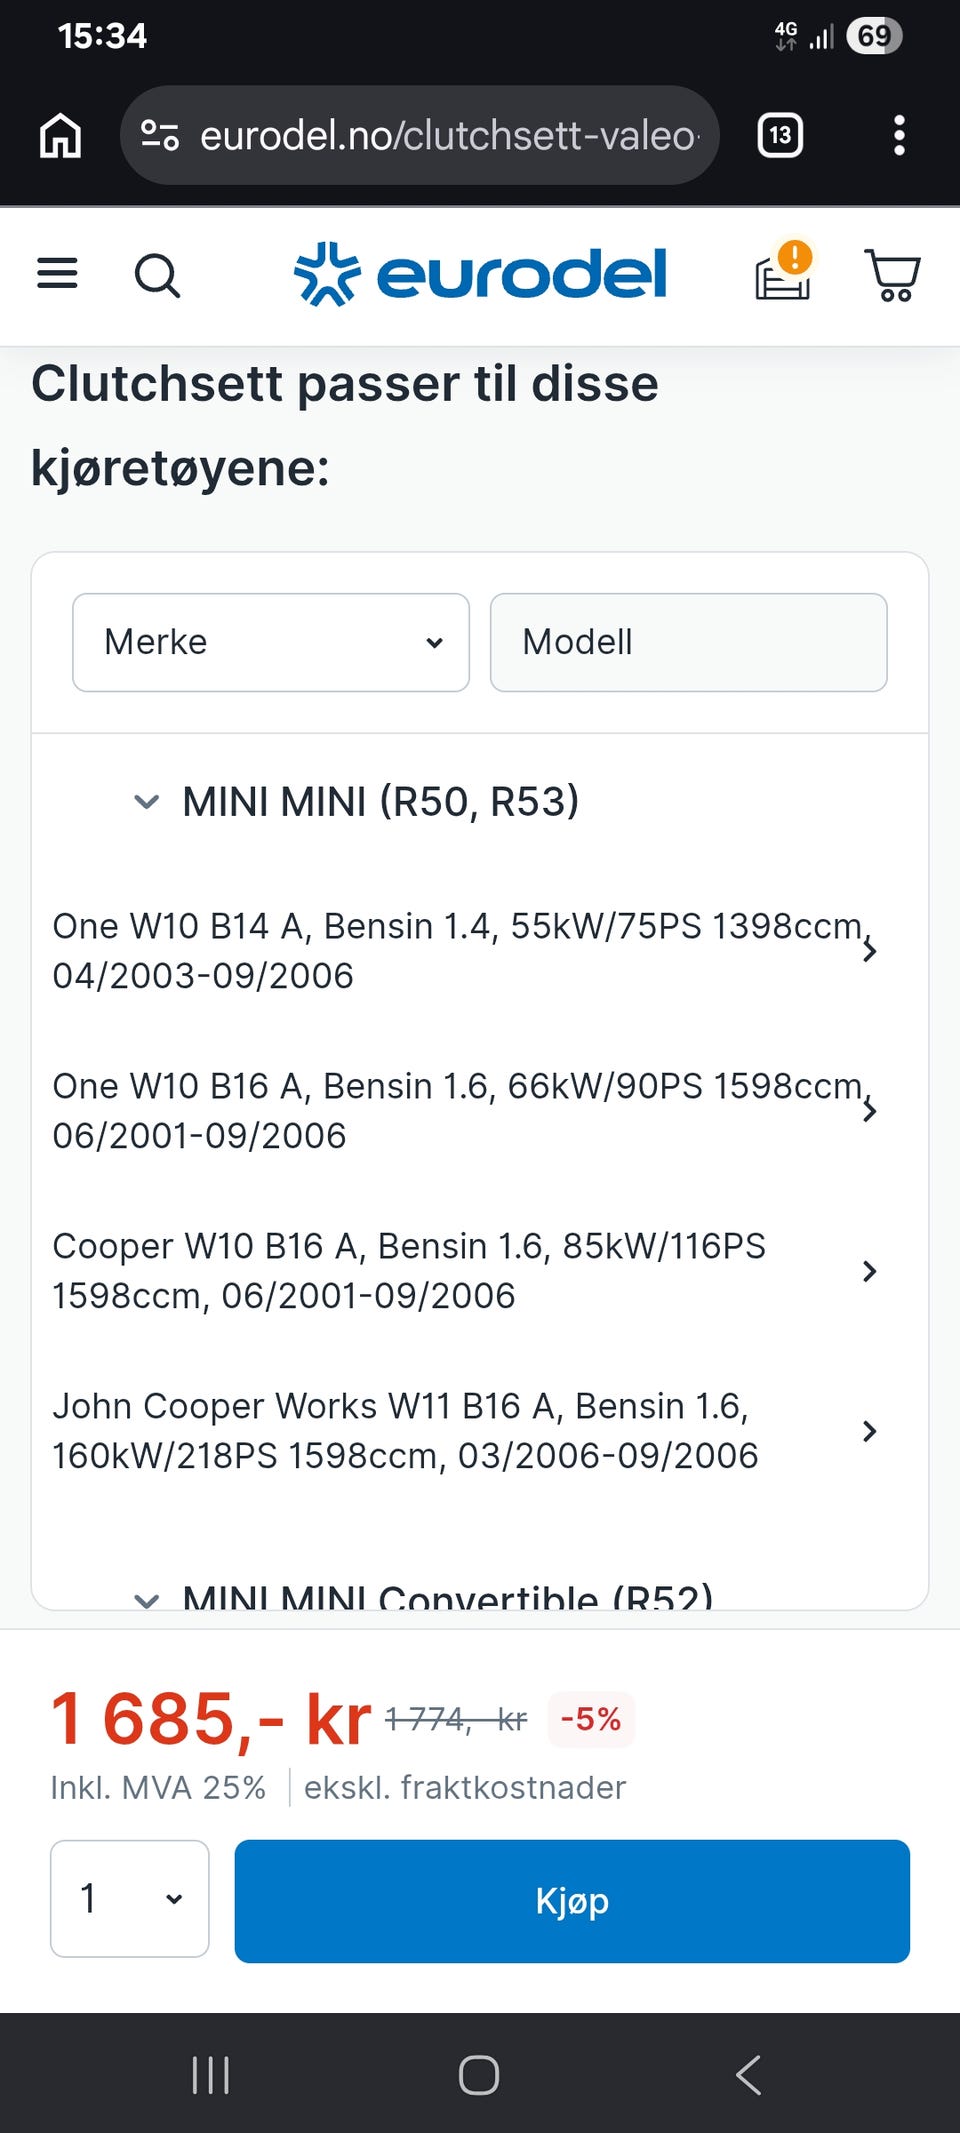Open the Merke dropdown

(271, 642)
